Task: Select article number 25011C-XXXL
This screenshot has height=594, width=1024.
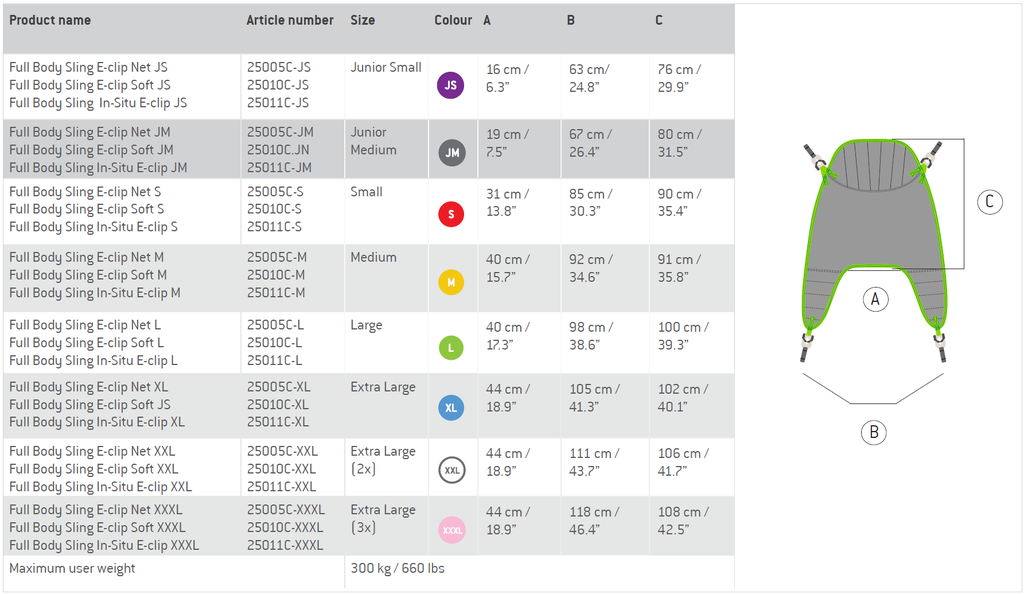Action: [285, 545]
